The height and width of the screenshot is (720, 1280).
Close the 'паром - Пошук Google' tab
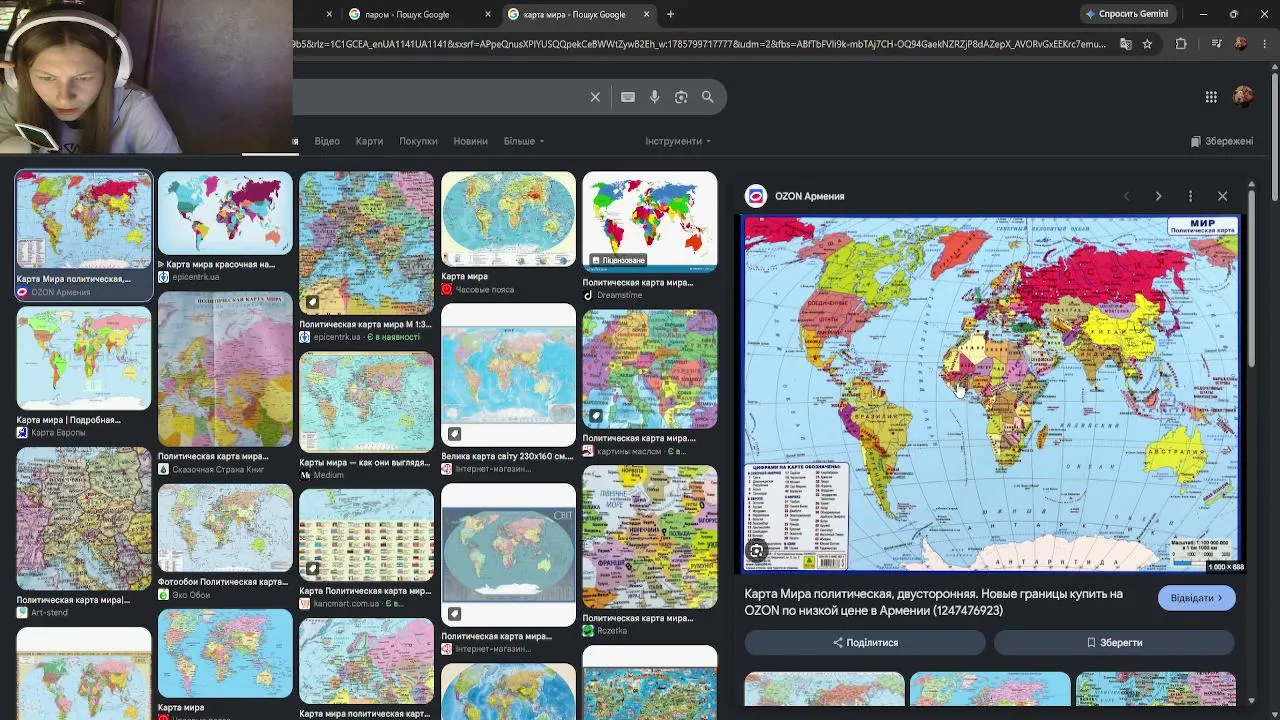[488, 14]
